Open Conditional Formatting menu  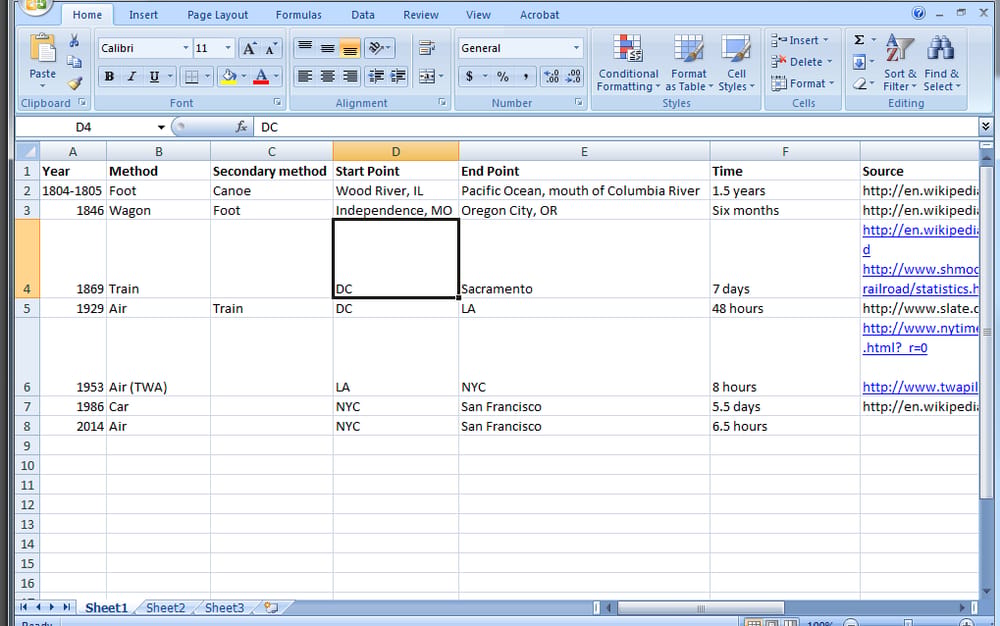(628, 63)
